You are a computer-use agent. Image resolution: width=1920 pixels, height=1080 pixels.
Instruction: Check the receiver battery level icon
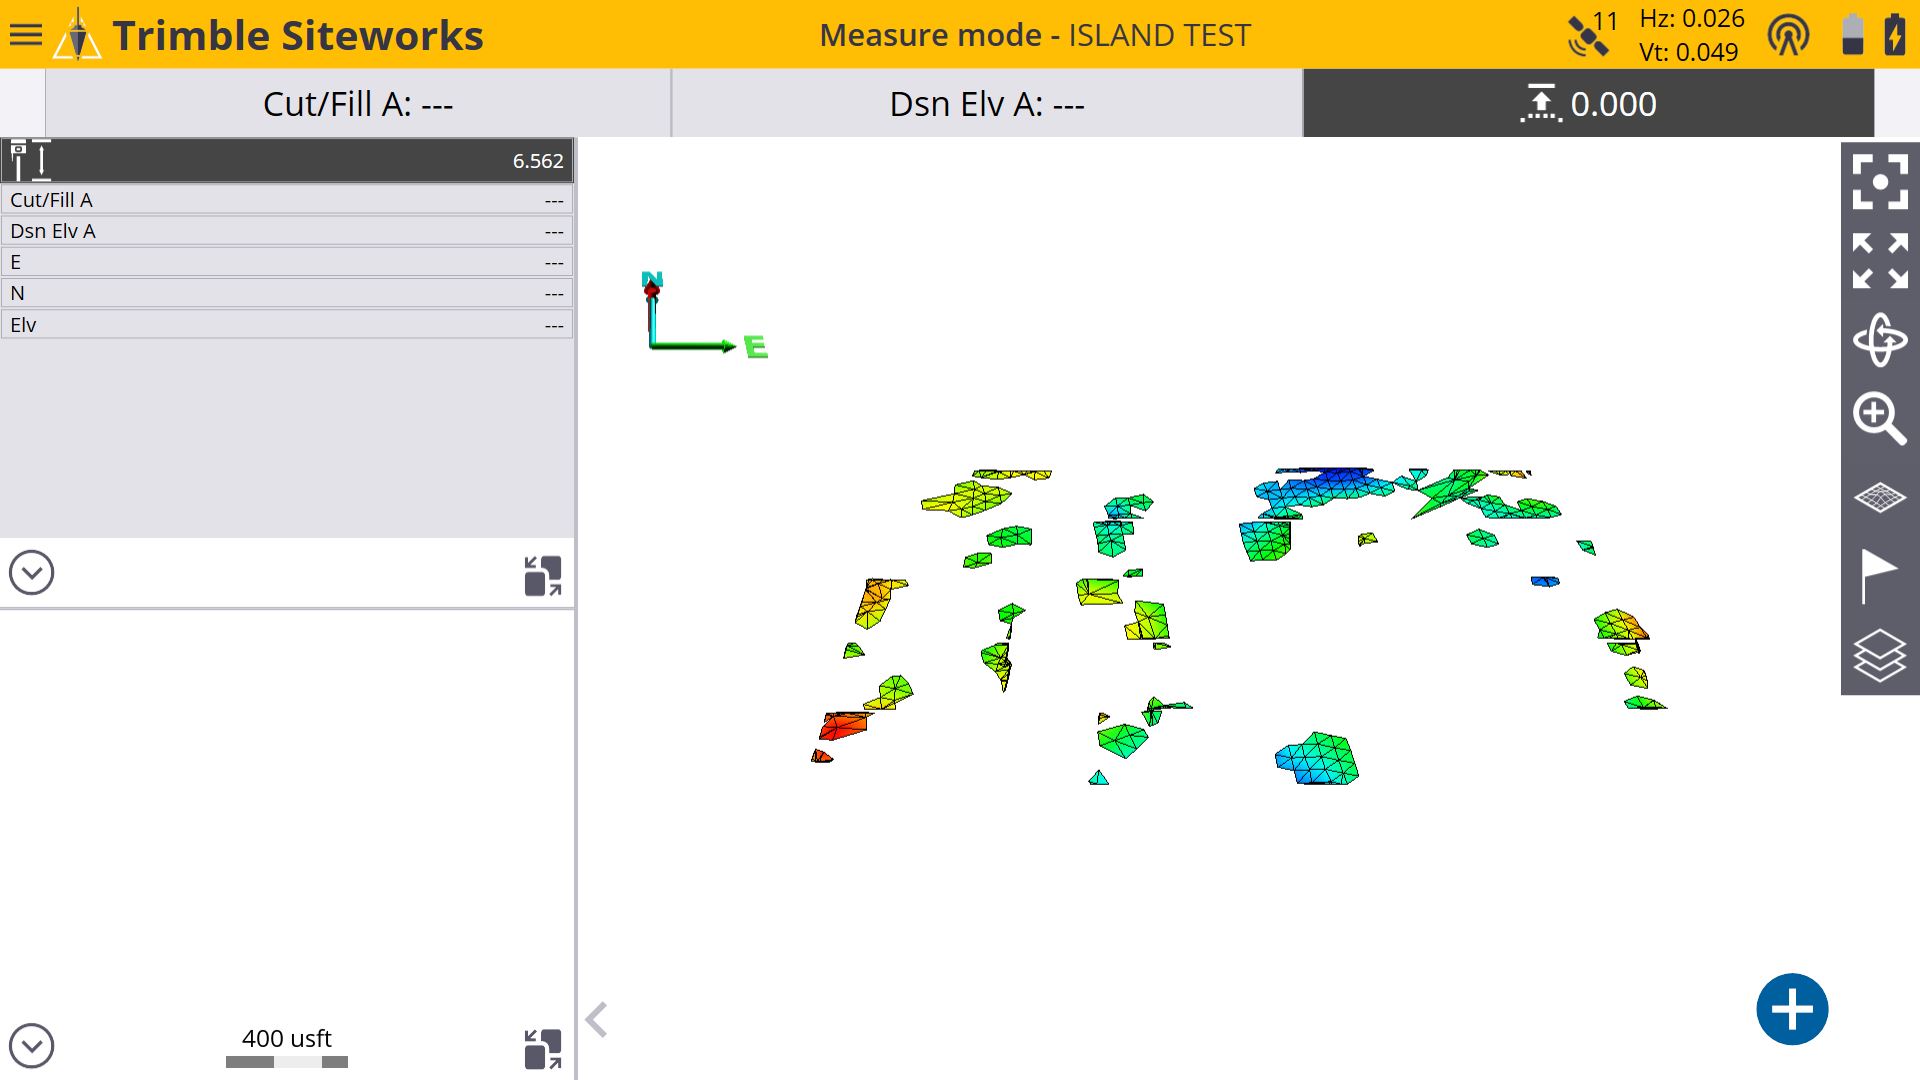1853,35
